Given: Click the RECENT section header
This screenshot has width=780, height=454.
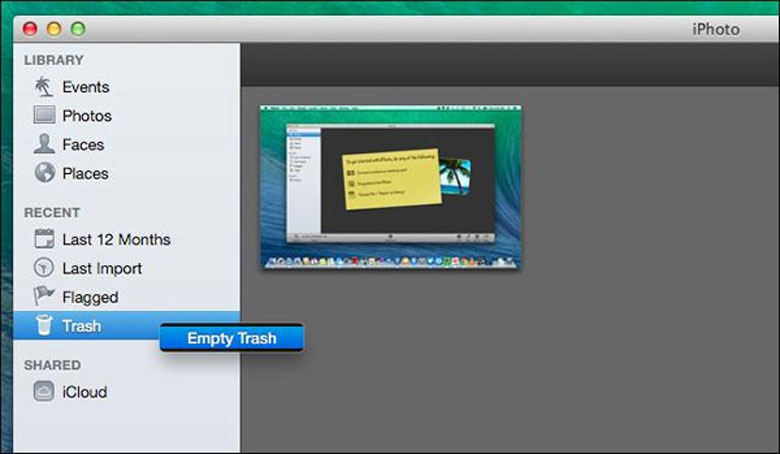Looking at the screenshot, I should click(x=52, y=213).
